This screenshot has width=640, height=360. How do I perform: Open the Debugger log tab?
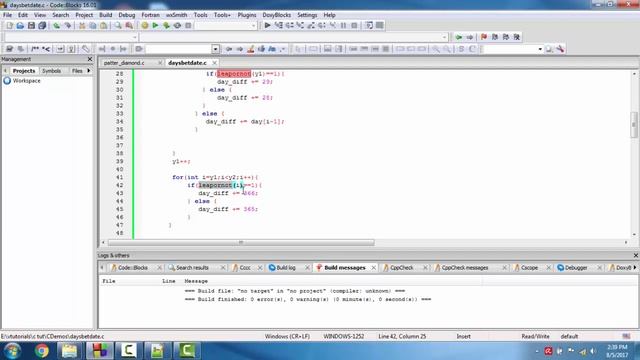[576, 268]
